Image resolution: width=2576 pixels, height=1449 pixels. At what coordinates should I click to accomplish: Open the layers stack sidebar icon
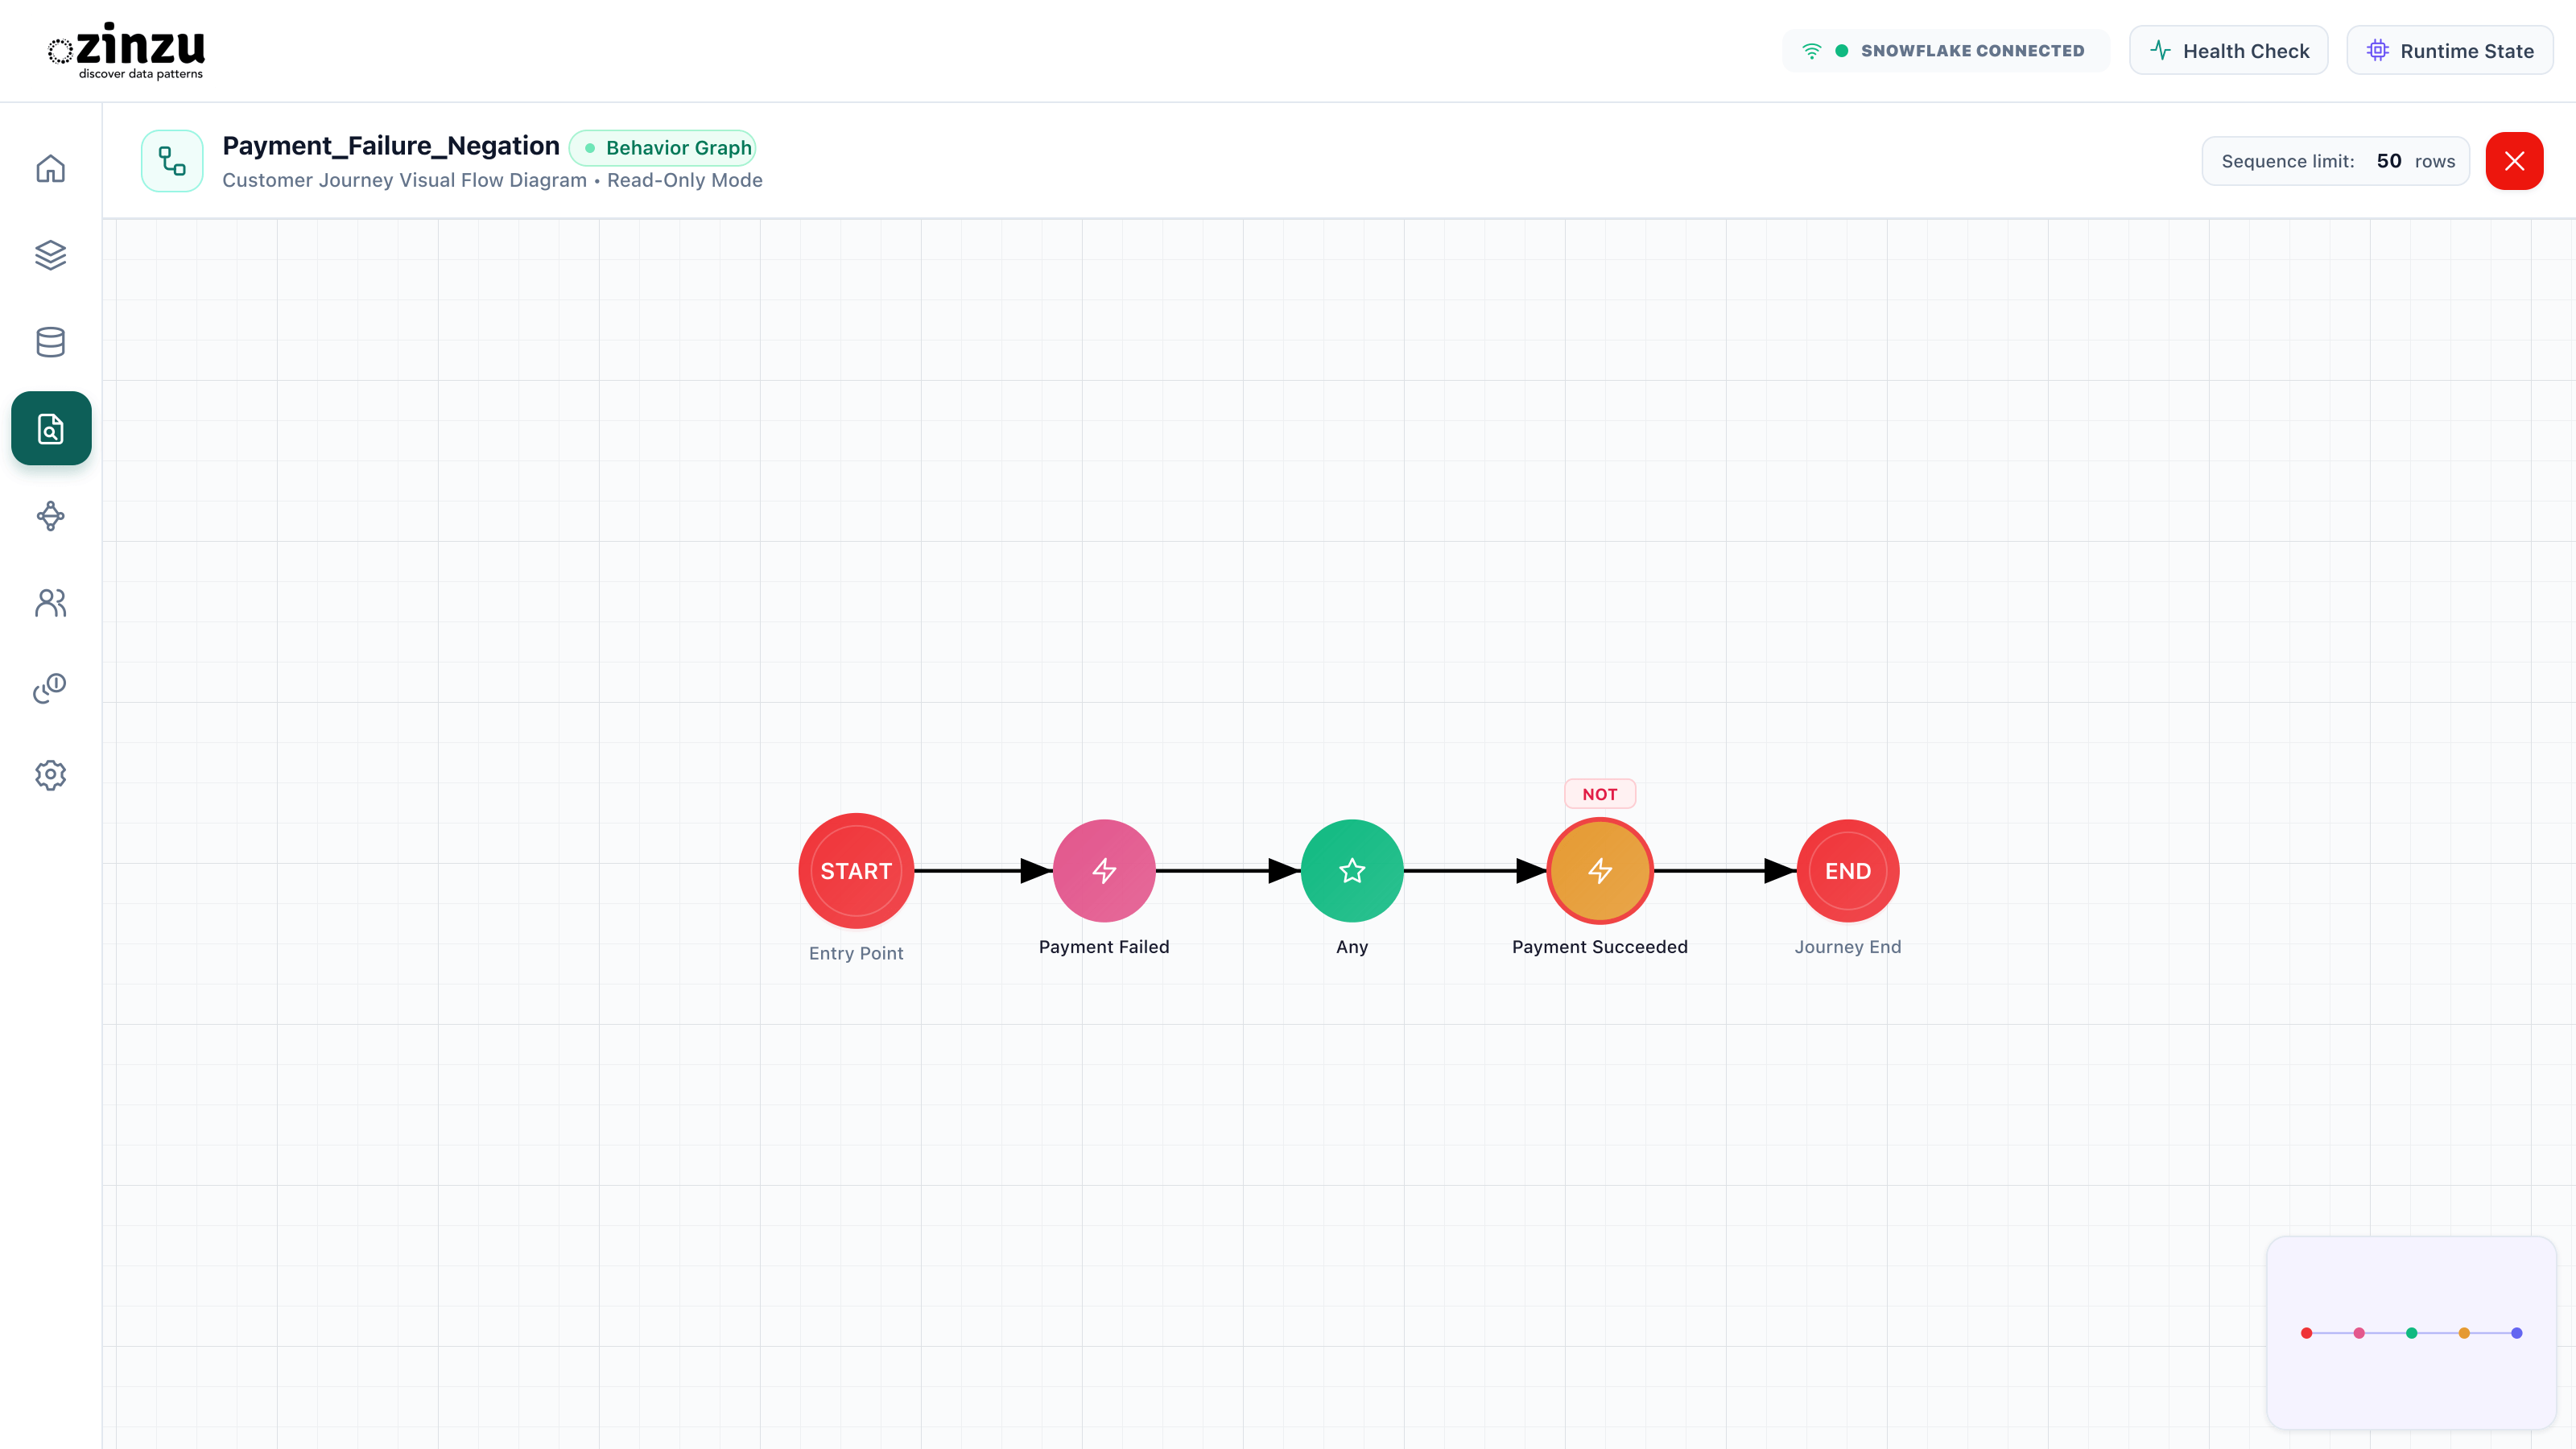51,255
